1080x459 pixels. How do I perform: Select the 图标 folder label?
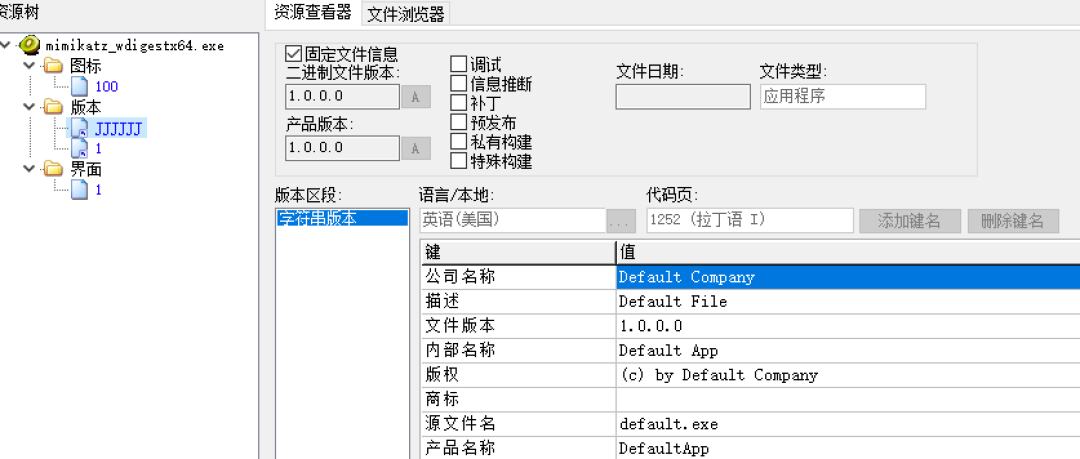coord(85,66)
